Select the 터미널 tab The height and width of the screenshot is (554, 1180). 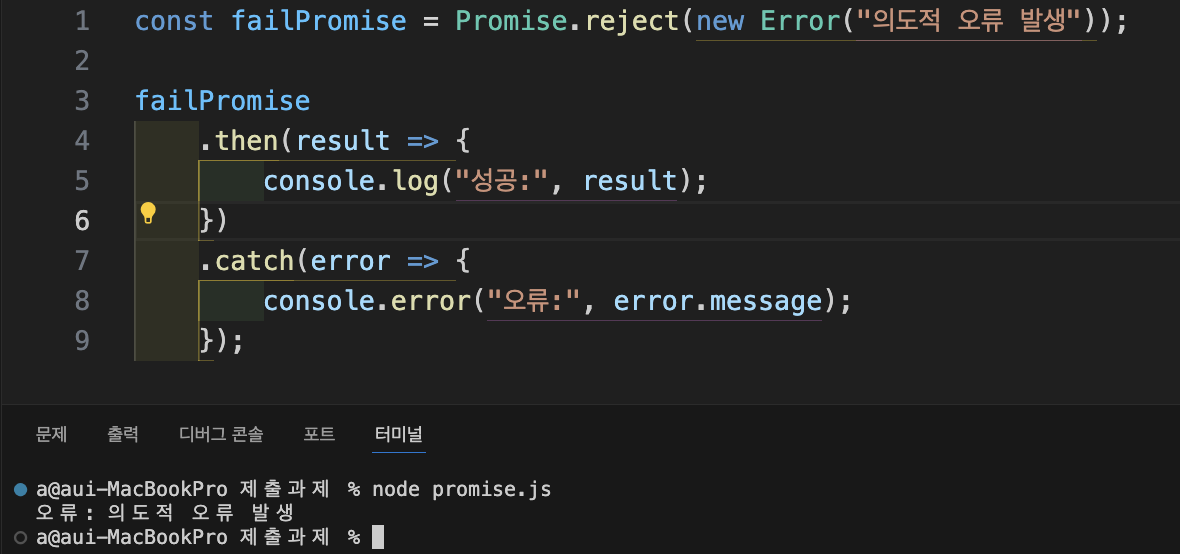pos(399,434)
